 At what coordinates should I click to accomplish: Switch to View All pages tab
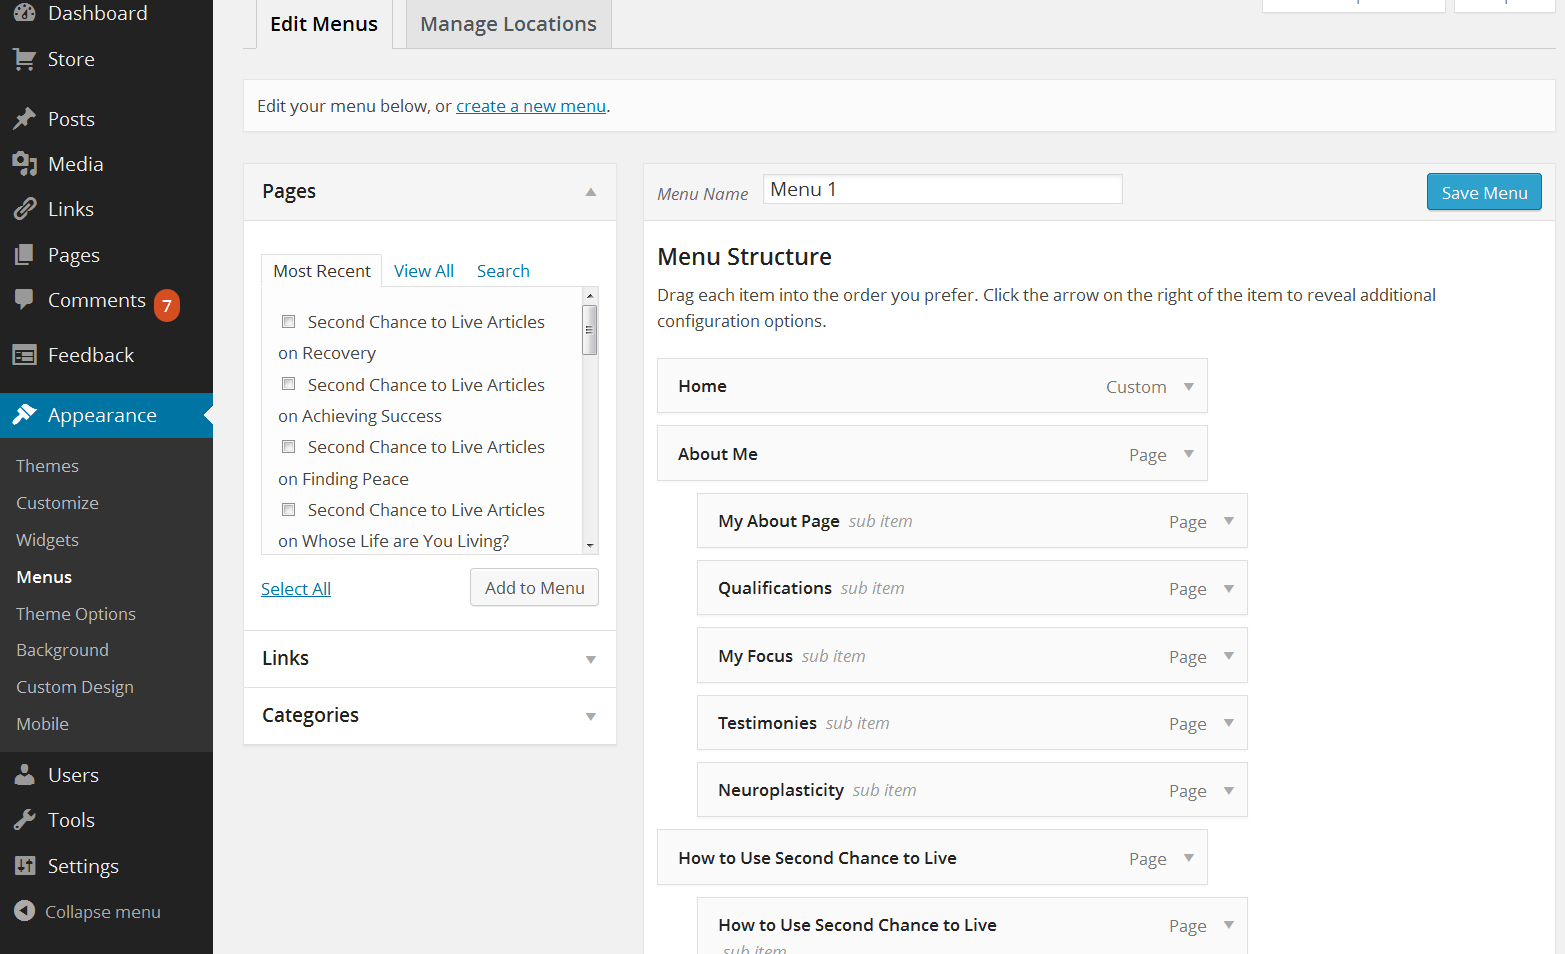click(x=424, y=271)
